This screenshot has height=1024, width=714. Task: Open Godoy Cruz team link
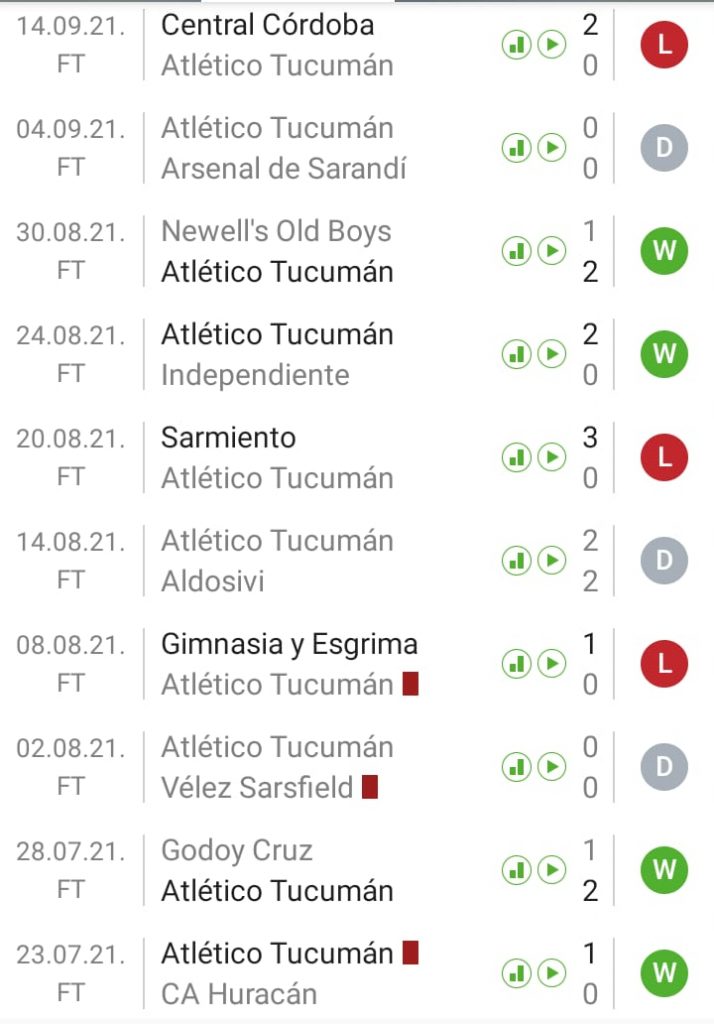(237, 850)
